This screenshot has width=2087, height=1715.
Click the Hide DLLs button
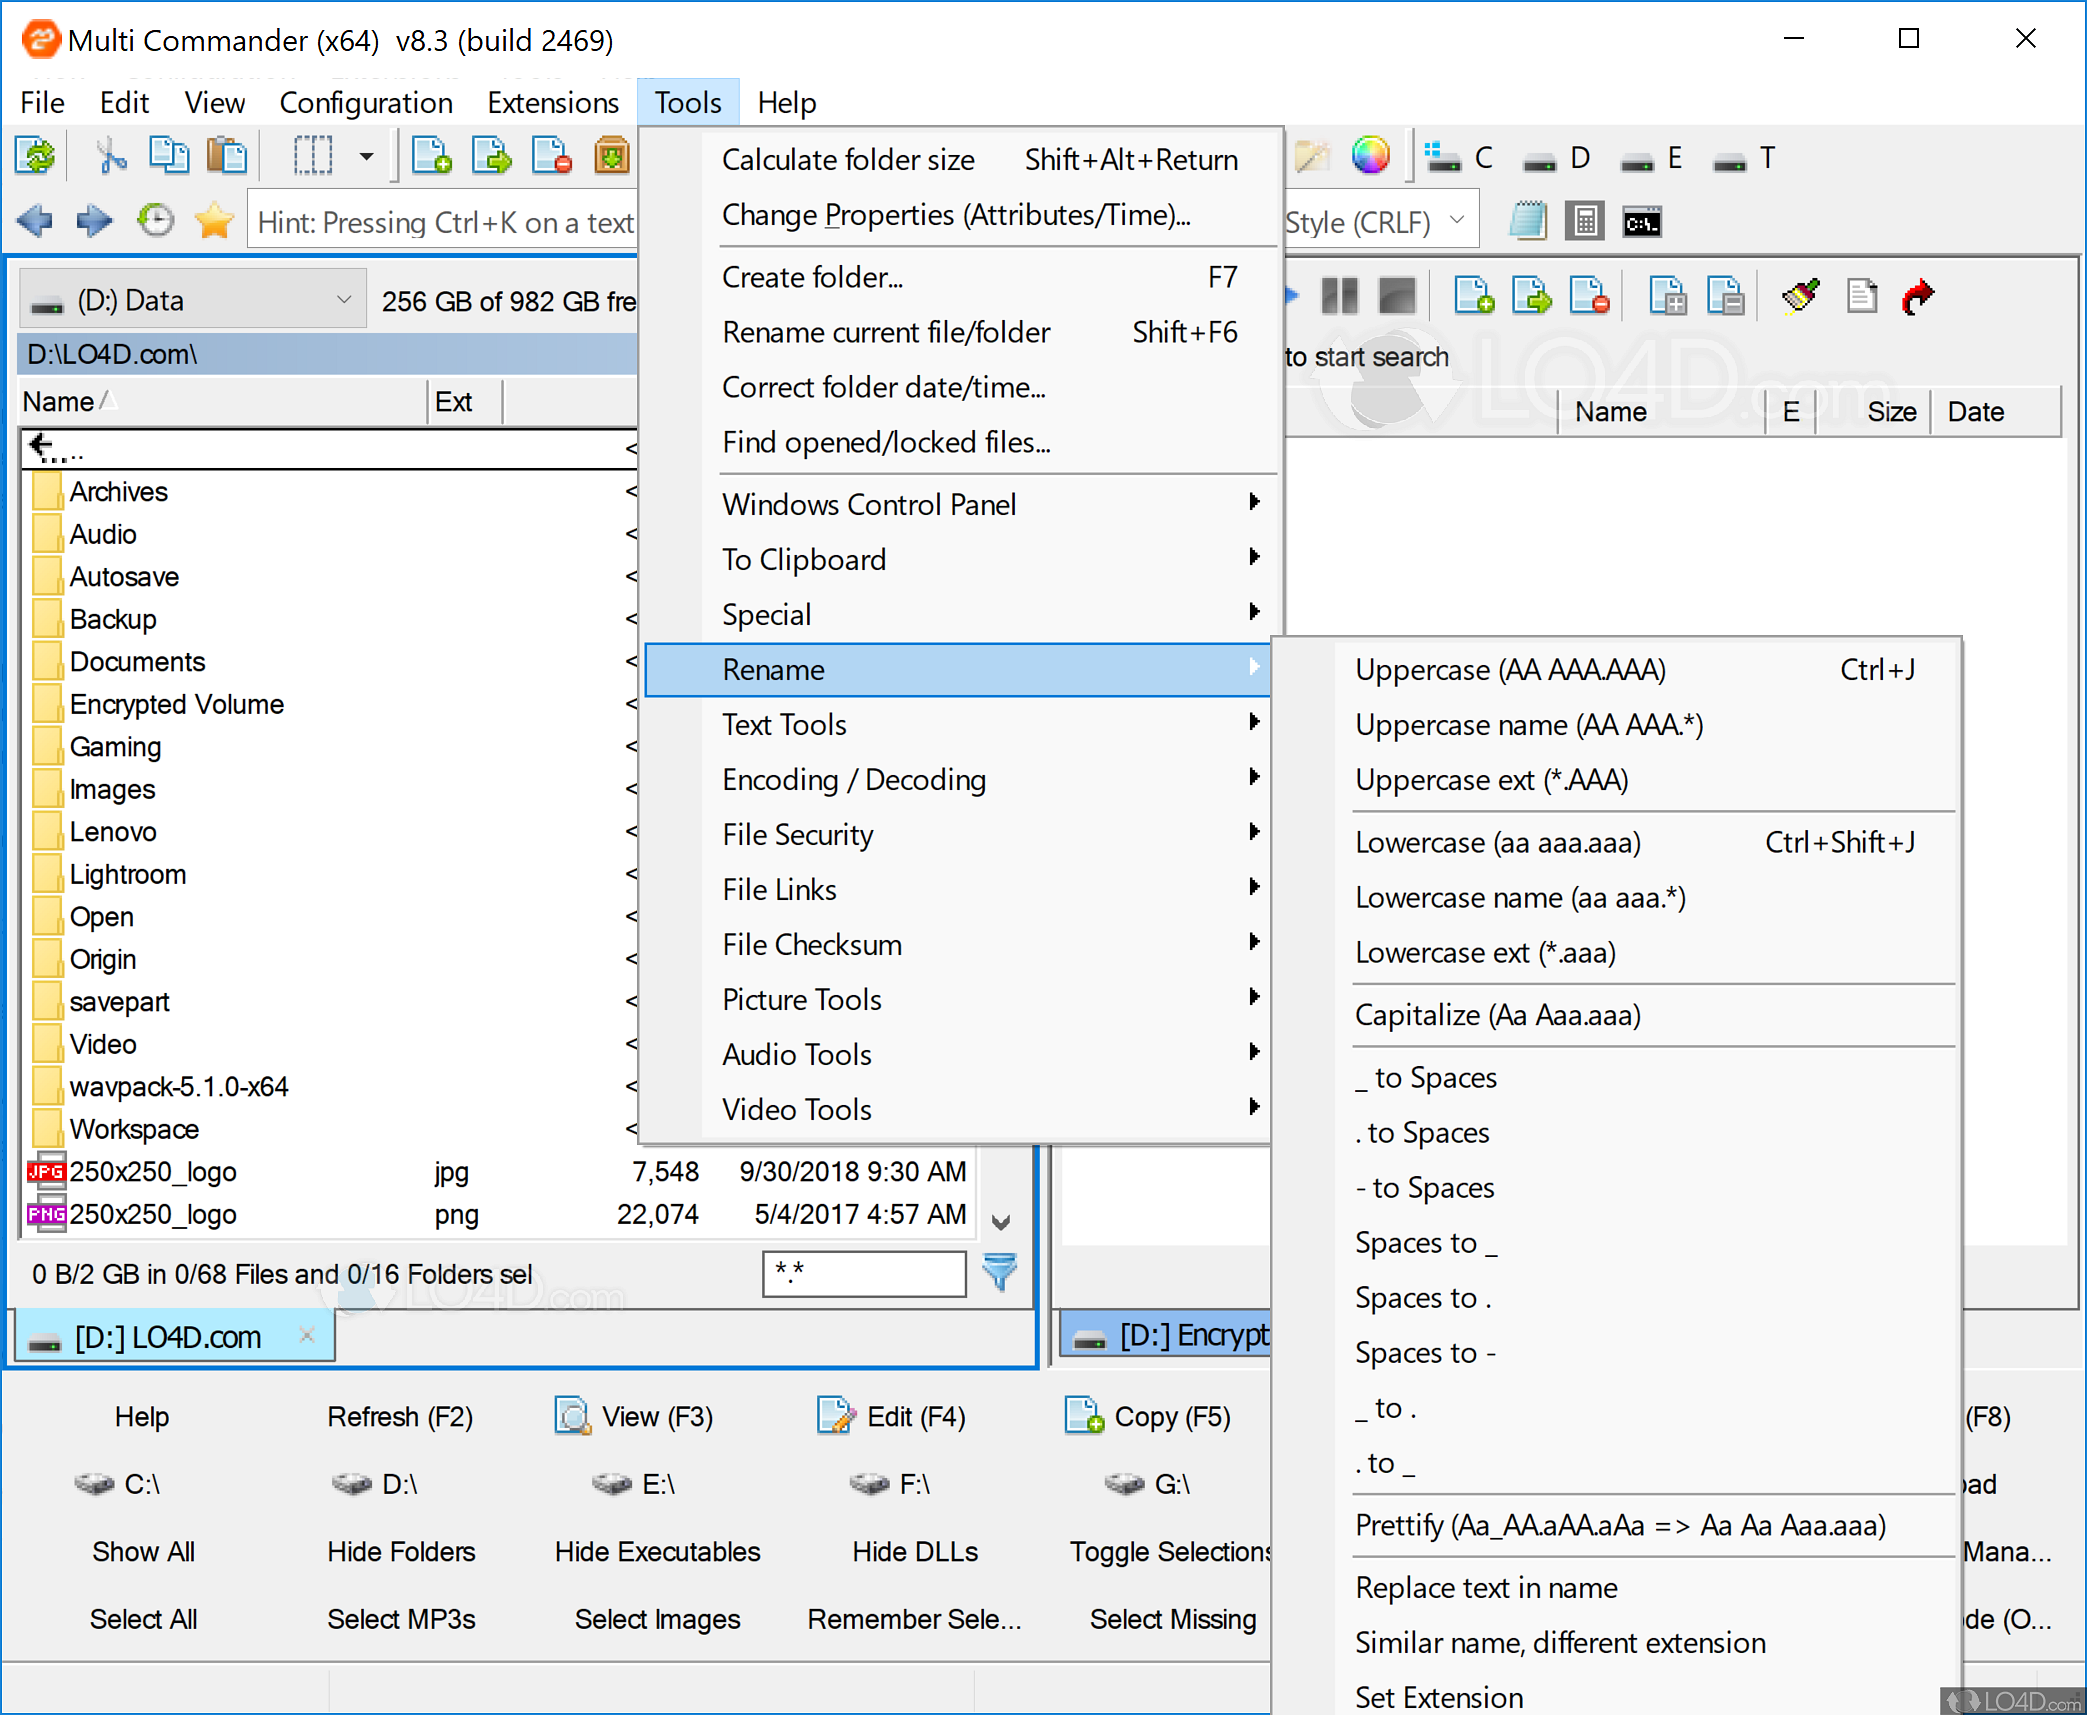tap(914, 1551)
